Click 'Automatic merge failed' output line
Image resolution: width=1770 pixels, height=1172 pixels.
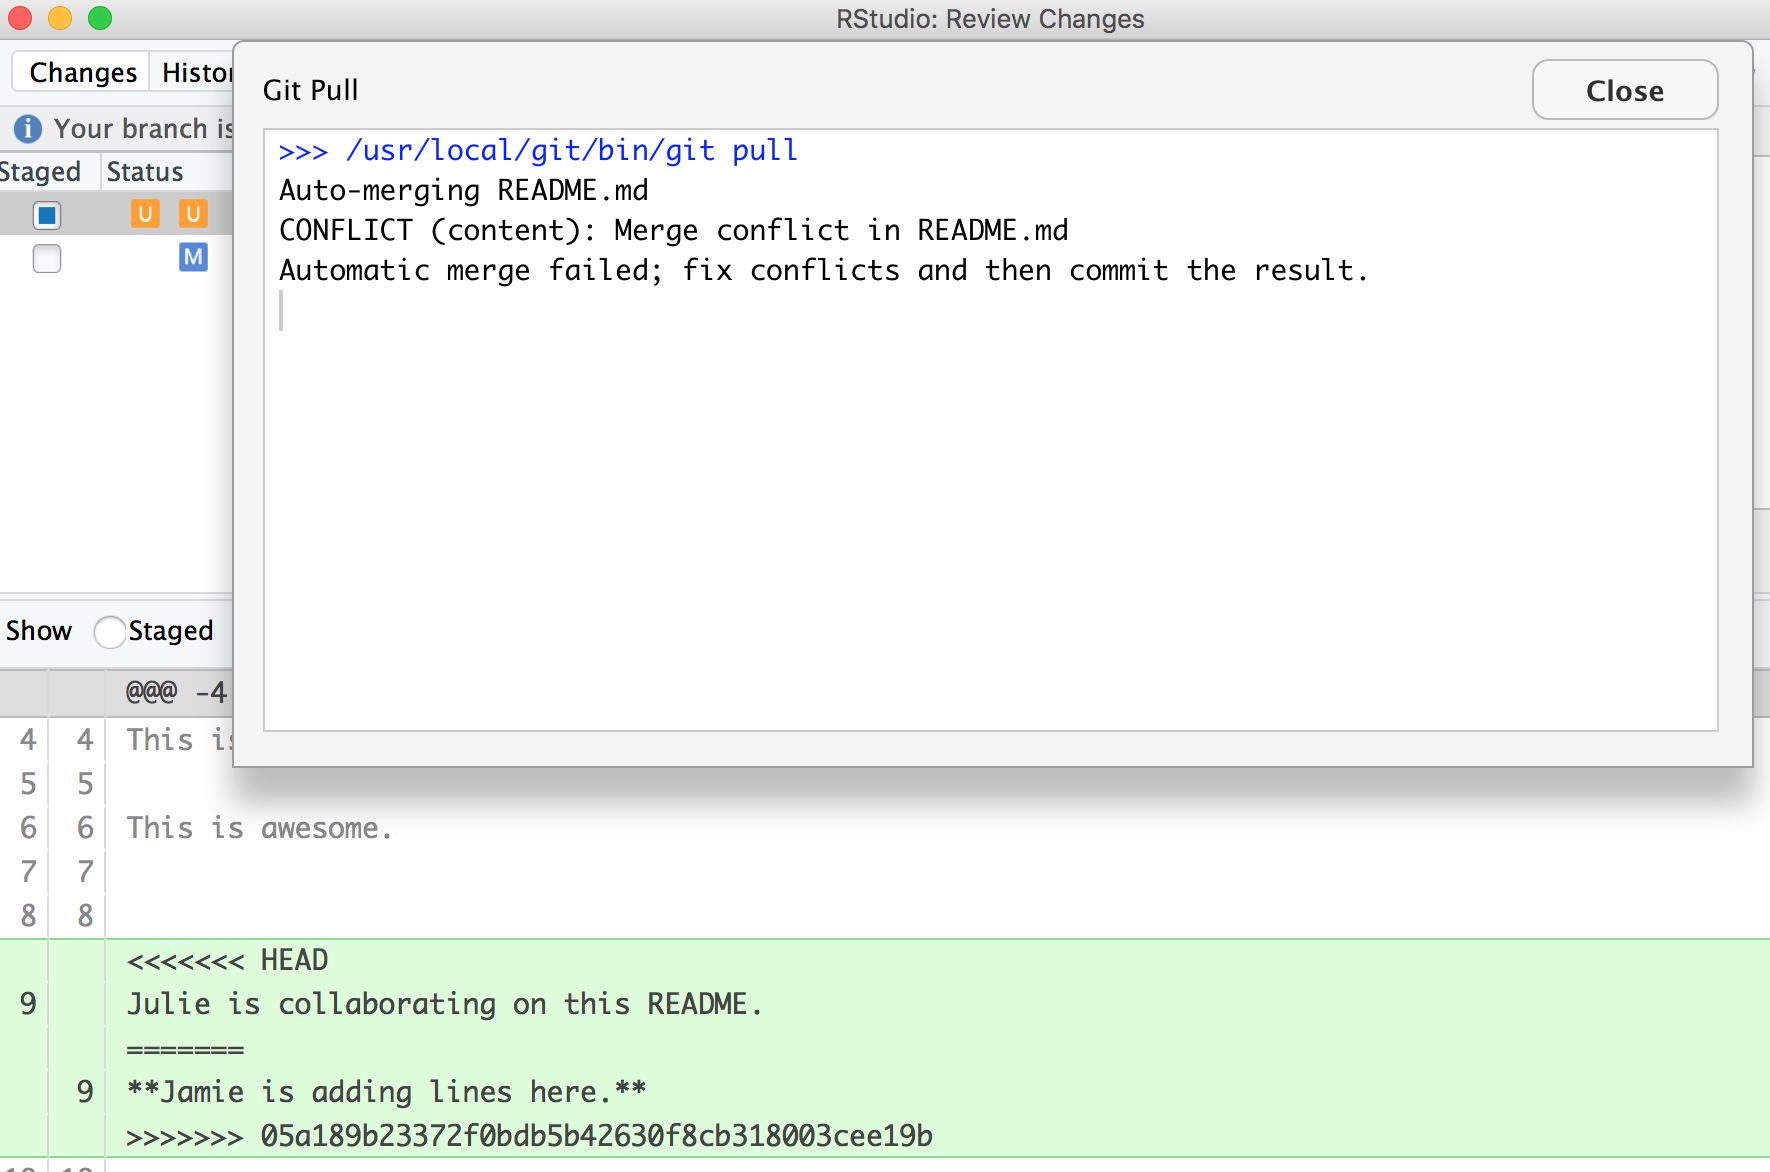click(x=823, y=270)
